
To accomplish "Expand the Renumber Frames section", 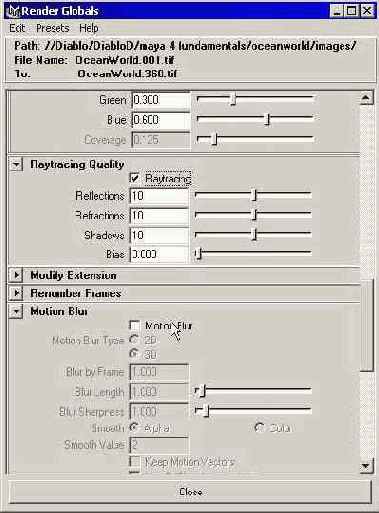I will (x=16, y=293).
